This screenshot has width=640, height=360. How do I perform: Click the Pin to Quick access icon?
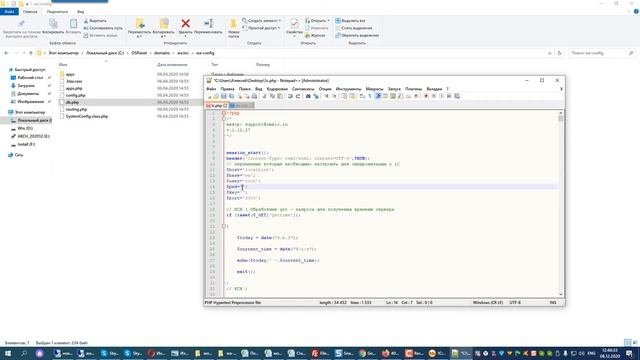click(21, 24)
